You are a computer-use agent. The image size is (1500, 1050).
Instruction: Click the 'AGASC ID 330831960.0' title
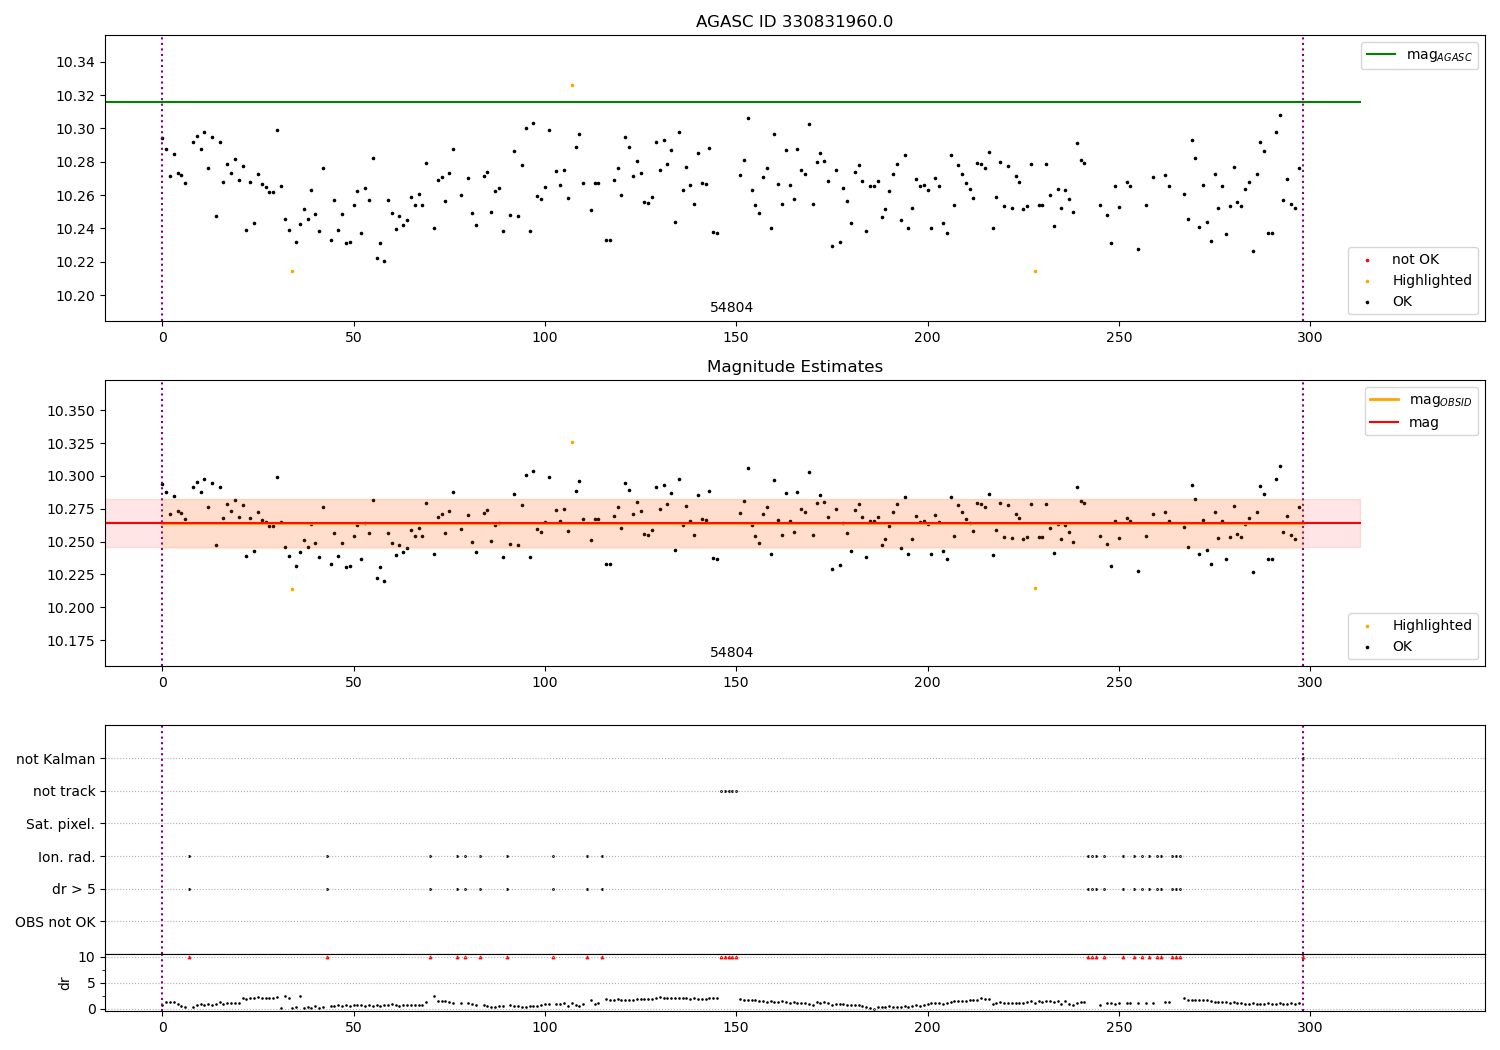point(794,22)
